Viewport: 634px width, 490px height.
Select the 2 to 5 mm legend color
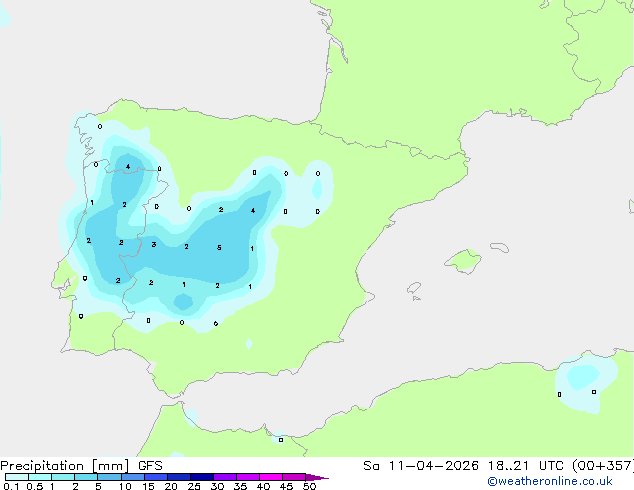click(86, 477)
